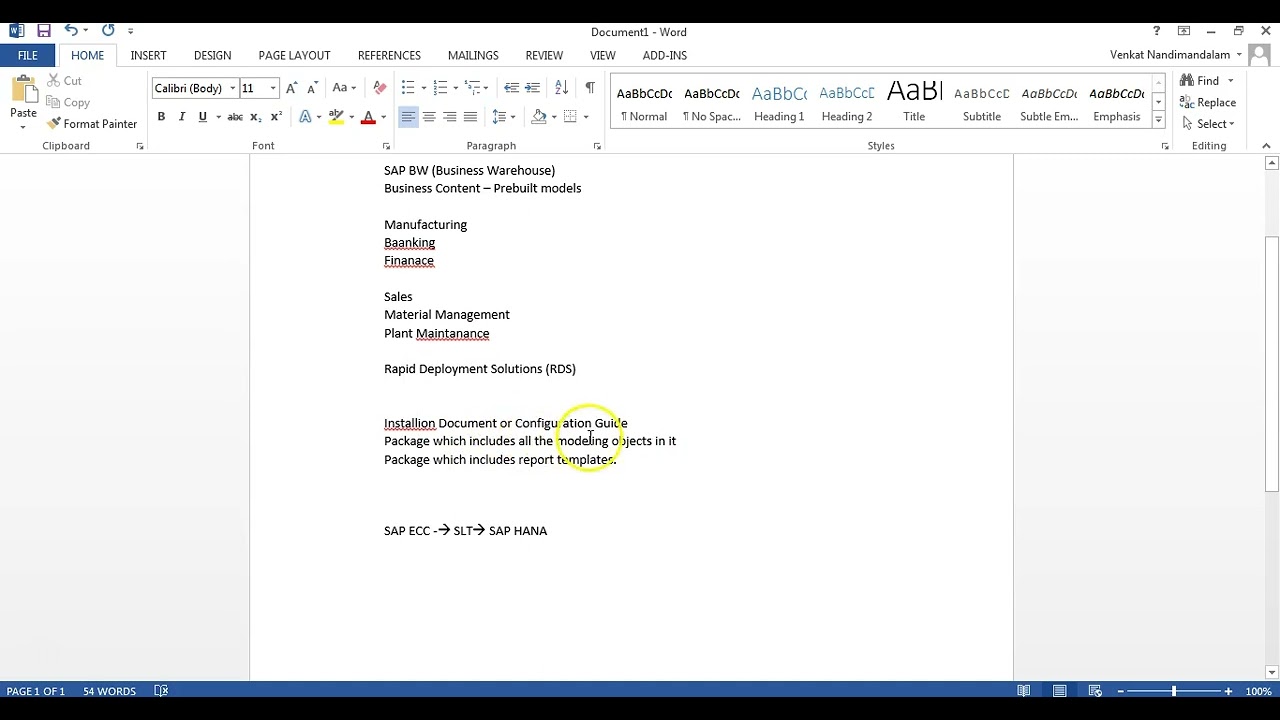Screen dimensions: 1280x720
Task: Click the Redo icon in title bar
Action: pos(108,31)
